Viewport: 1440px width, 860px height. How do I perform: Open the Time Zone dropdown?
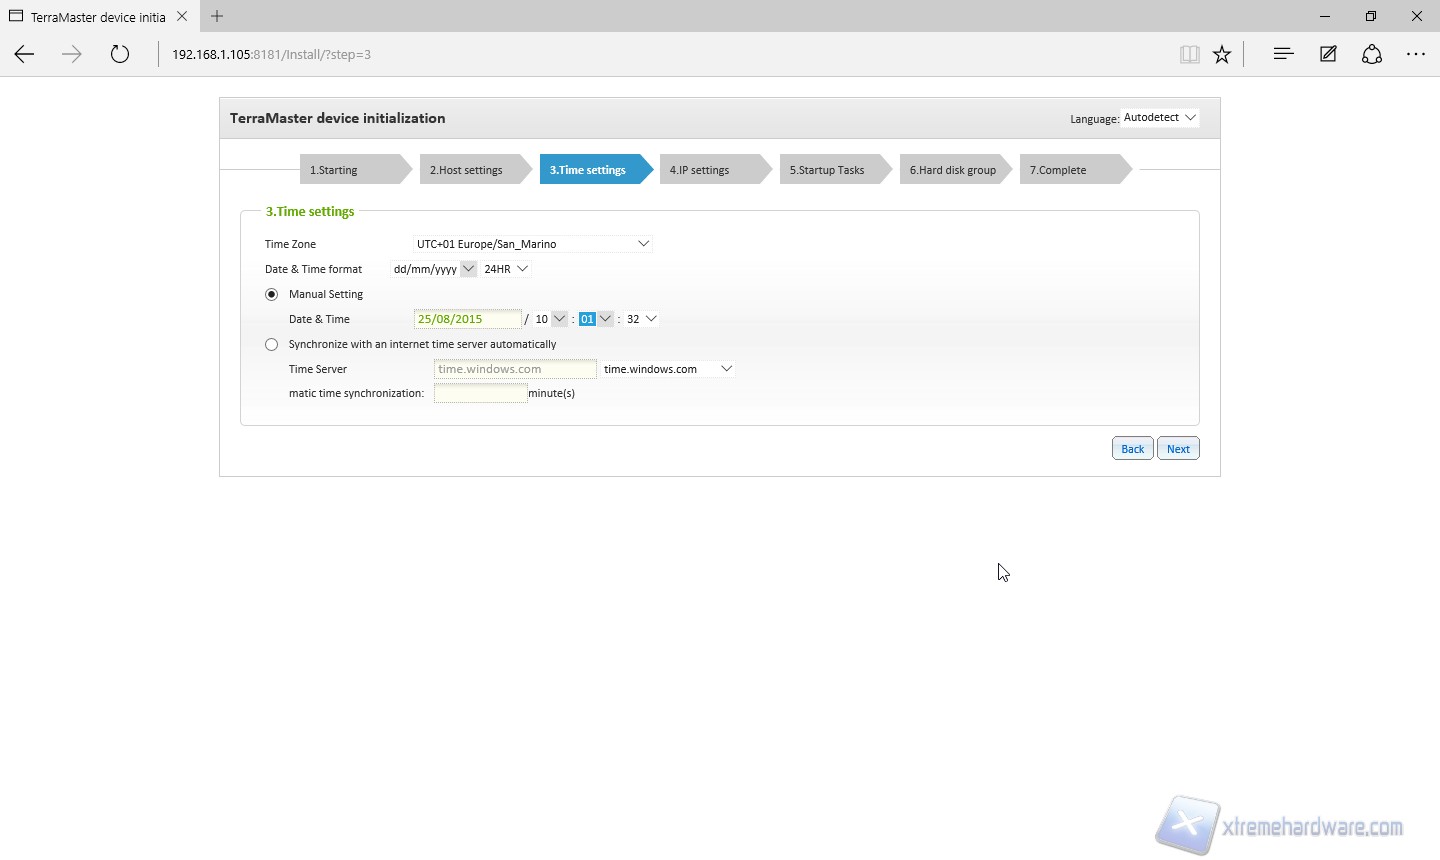tap(533, 244)
